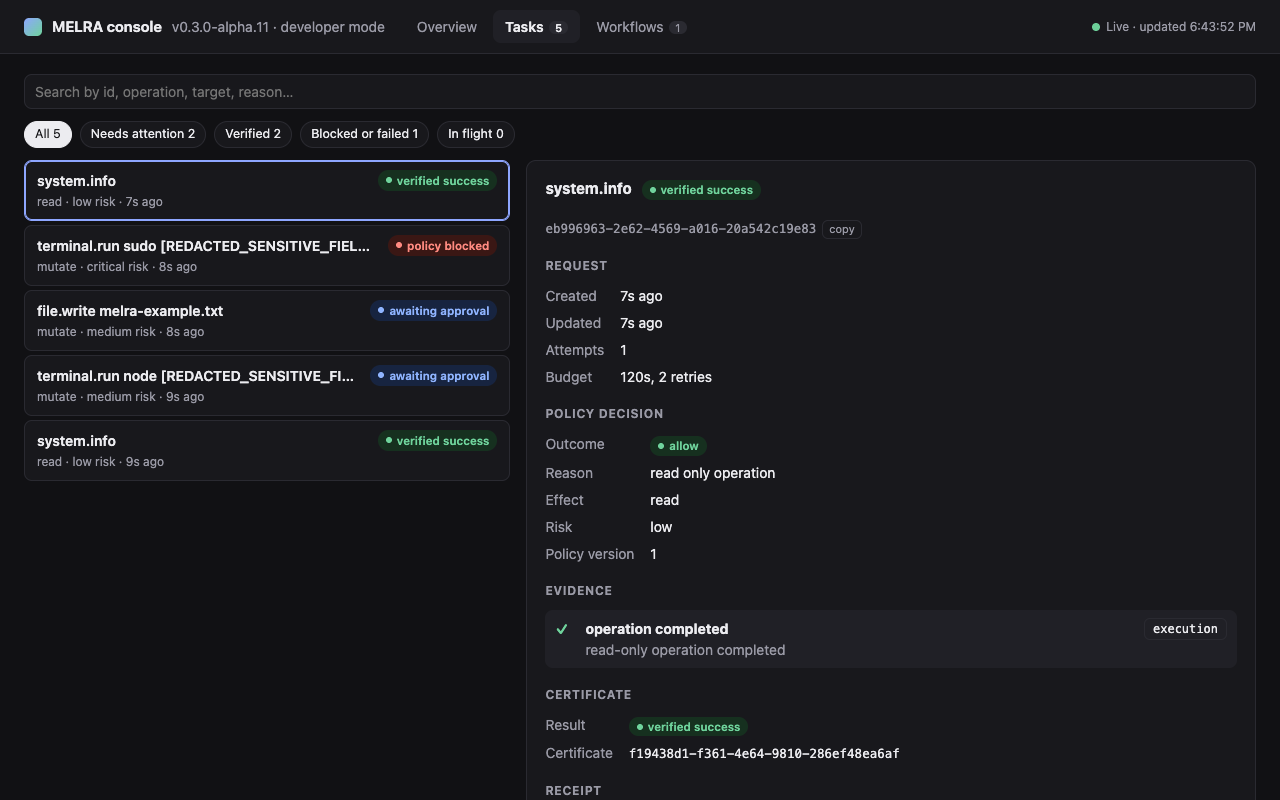Click the operation completed evidence title
Viewport: 1280px width, 800px height.
pos(657,629)
